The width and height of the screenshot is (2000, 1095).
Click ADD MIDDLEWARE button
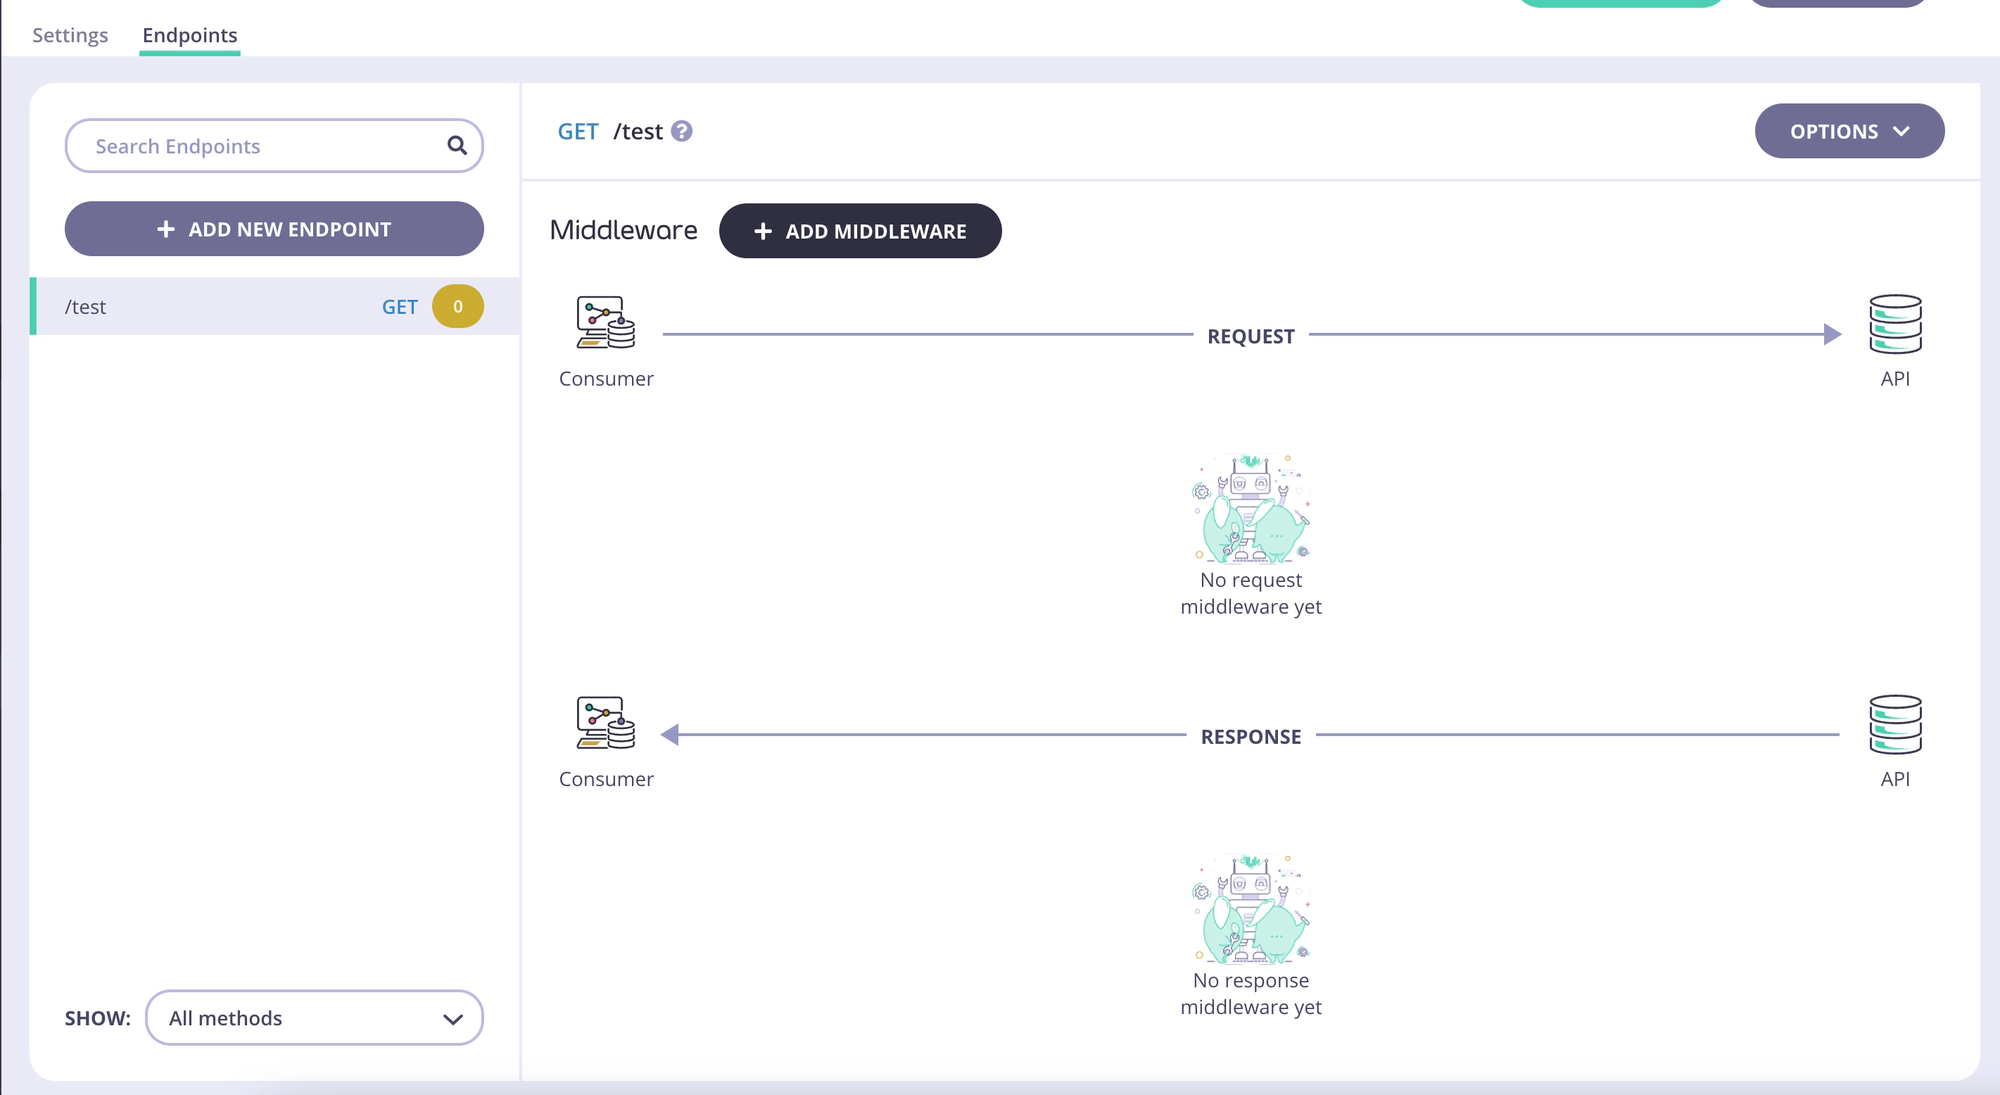click(x=861, y=231)
